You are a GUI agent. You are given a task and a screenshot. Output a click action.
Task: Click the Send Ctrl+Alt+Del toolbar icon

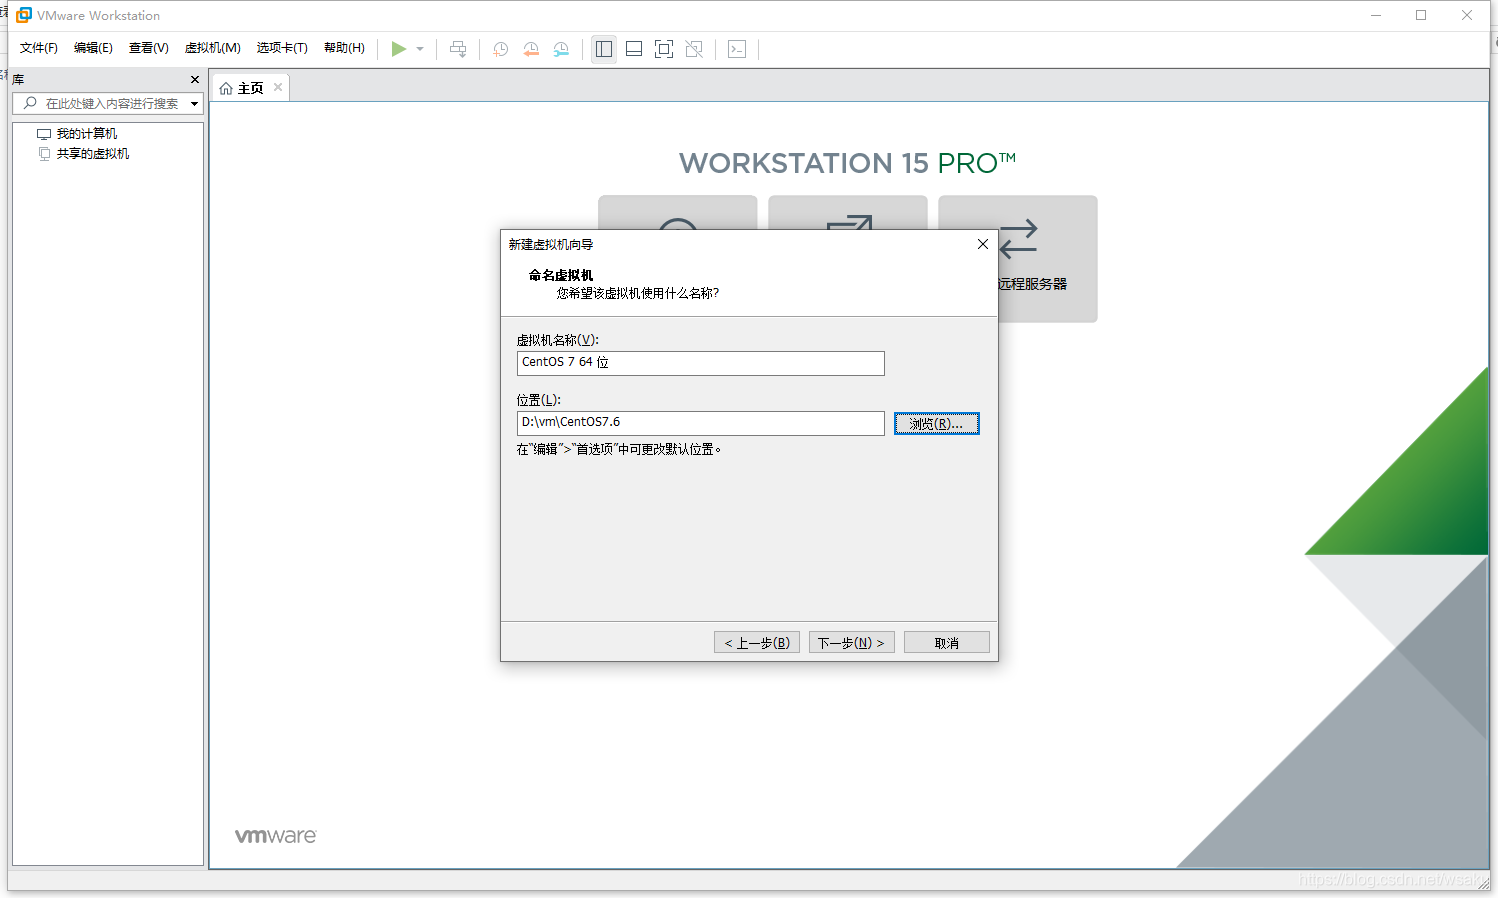pyautogui.click(x=458, y=49)
